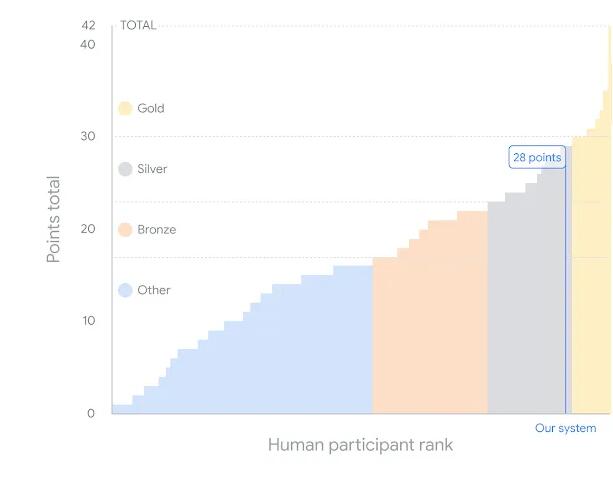Click the "Points total" vertical axis title

[x=54, y=220]
